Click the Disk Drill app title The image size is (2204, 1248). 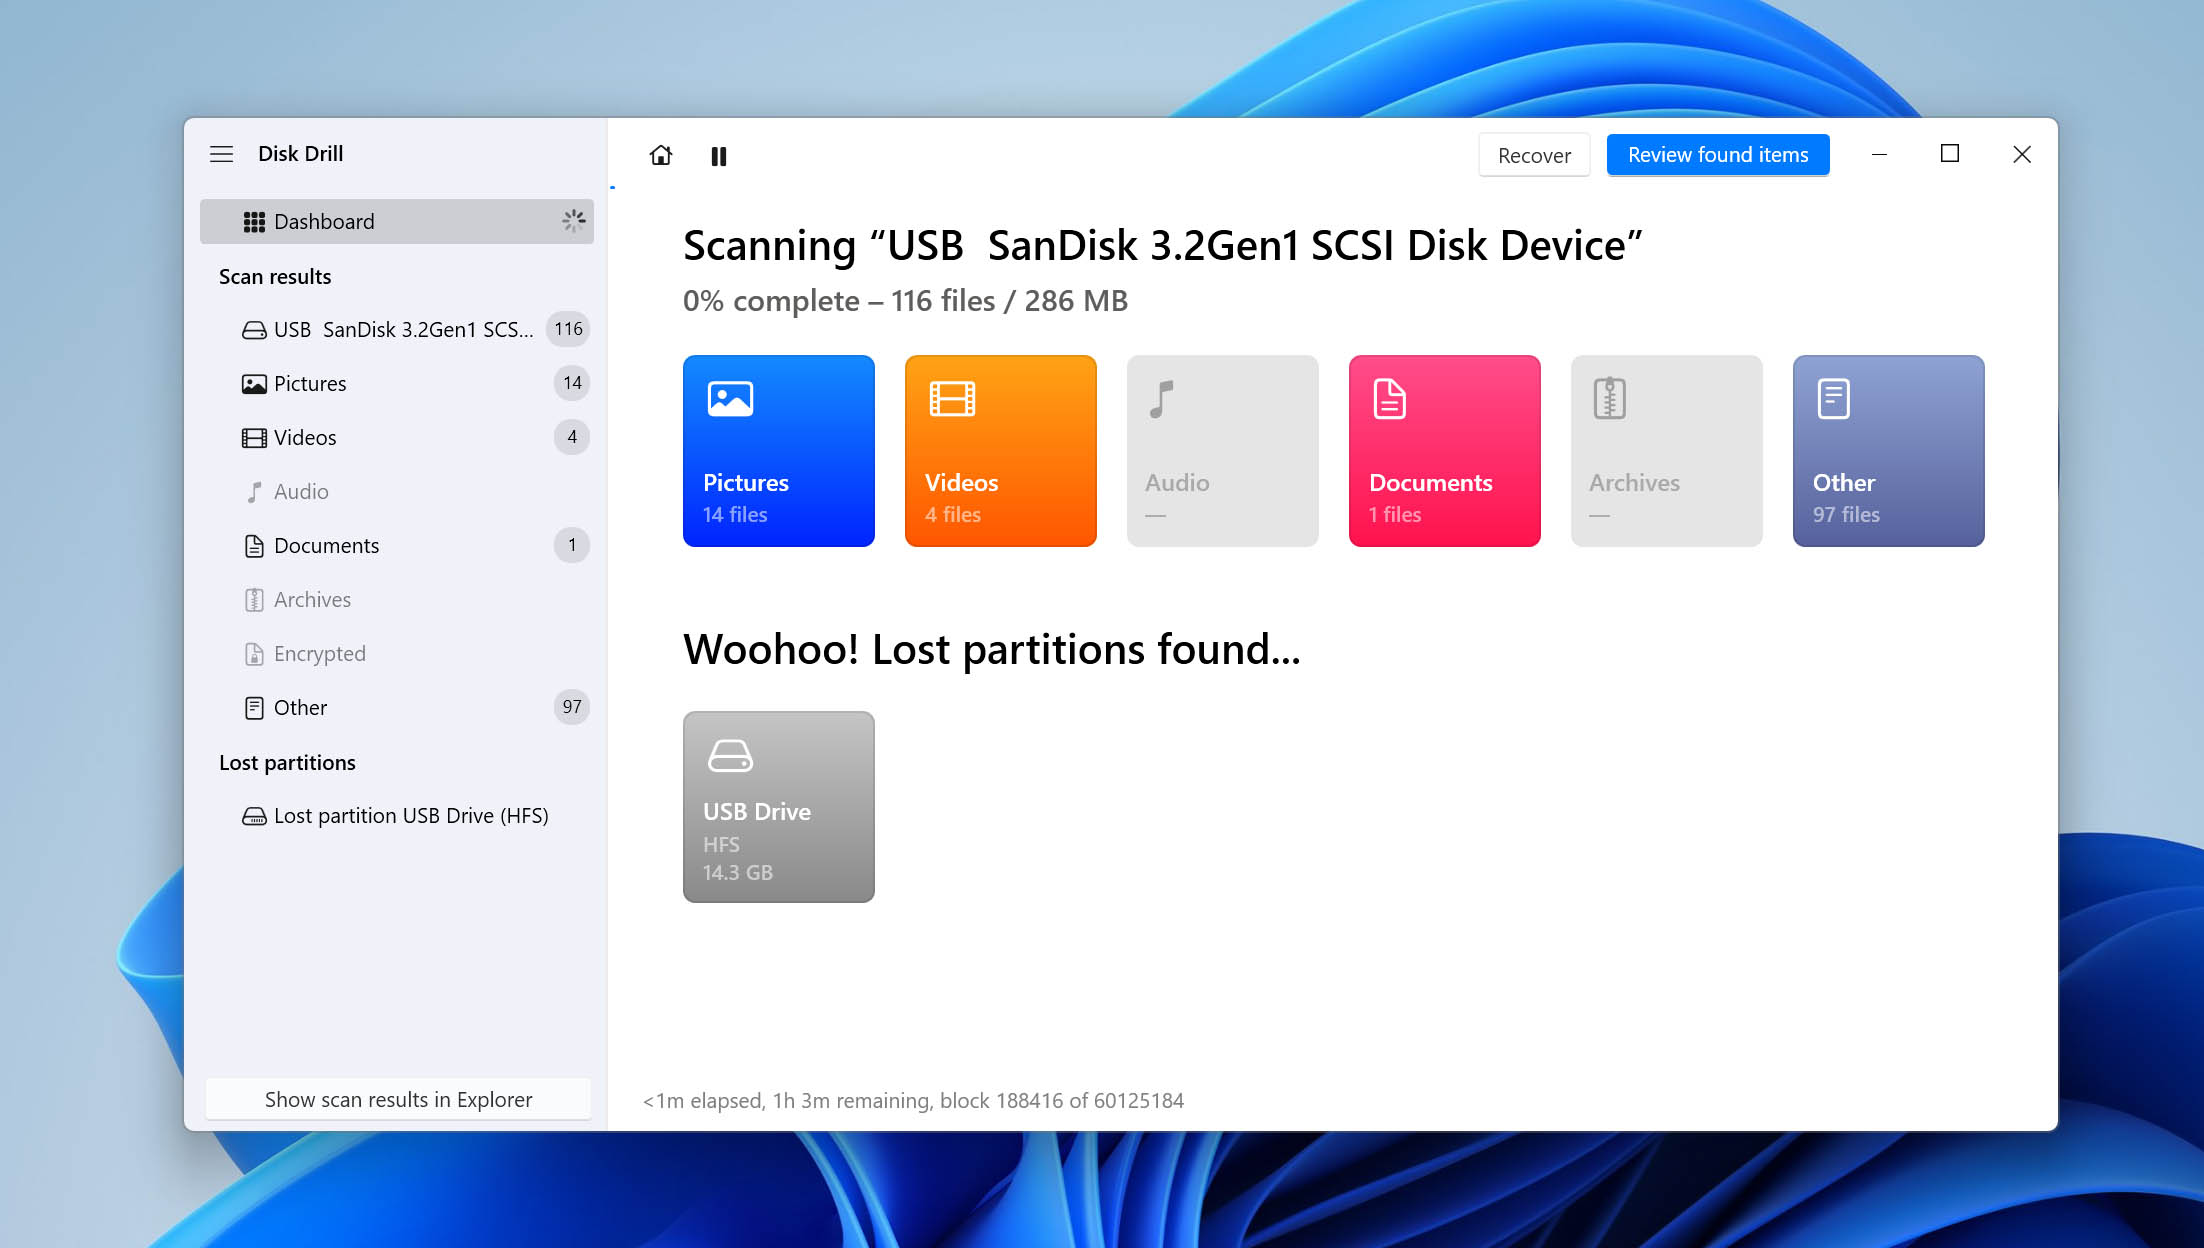(300, 154)
